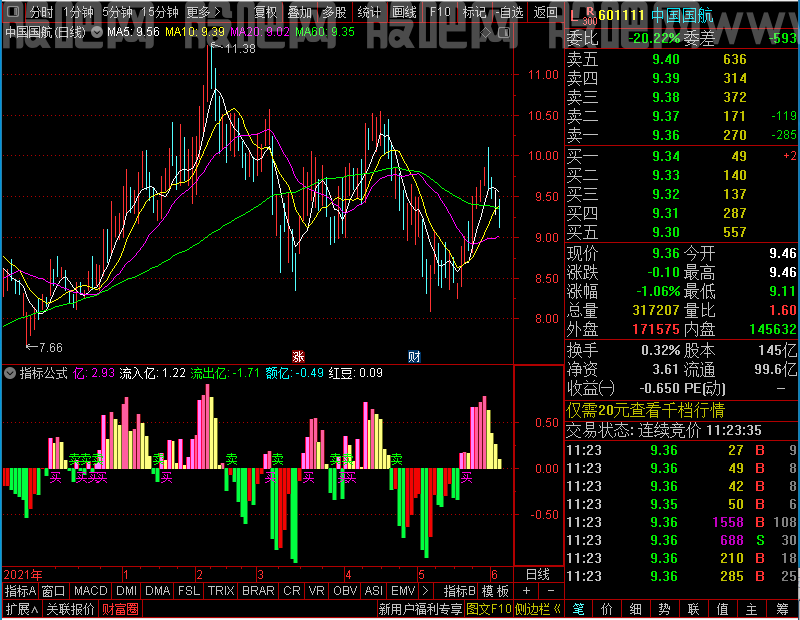Image resolution: width=800 pixels, height=620 pixels.
Task: Expand more indicator tabs with the > arrow
Action: pyautogui.click(x=425, y=591)
